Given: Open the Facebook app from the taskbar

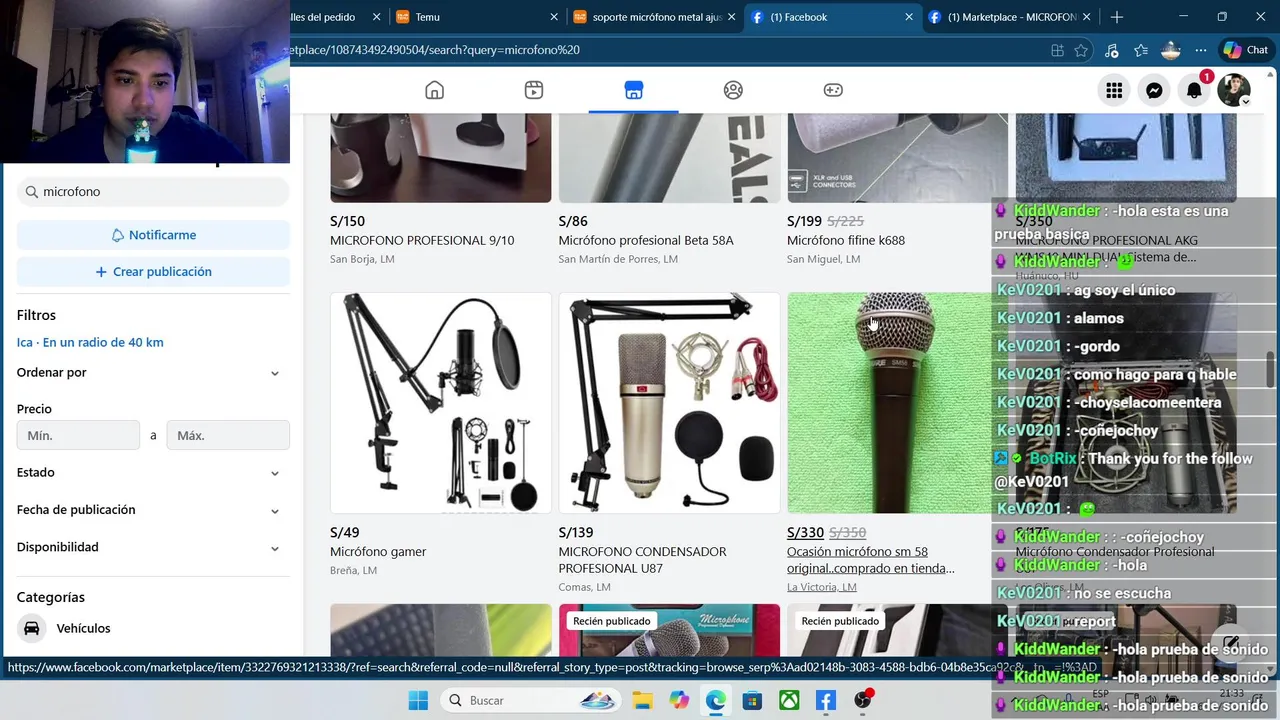Looking at the screenshot, I should (826, 700).
